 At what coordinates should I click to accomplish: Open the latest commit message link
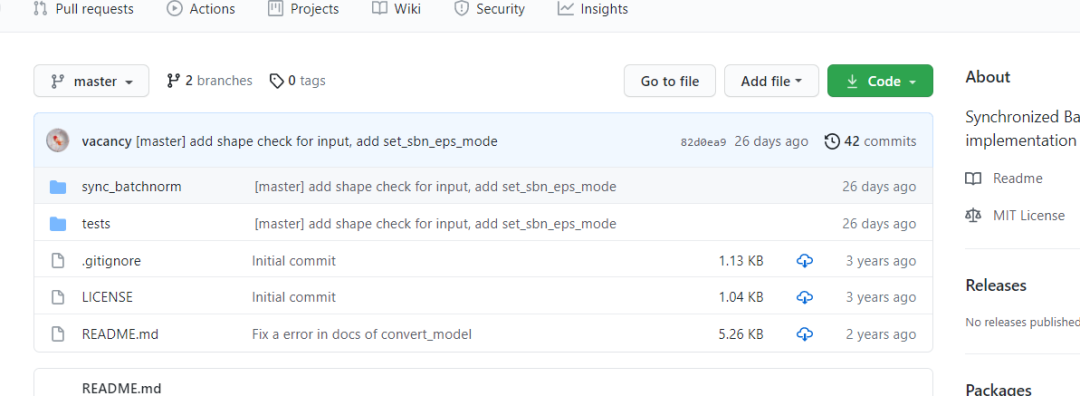click(317, 141)
